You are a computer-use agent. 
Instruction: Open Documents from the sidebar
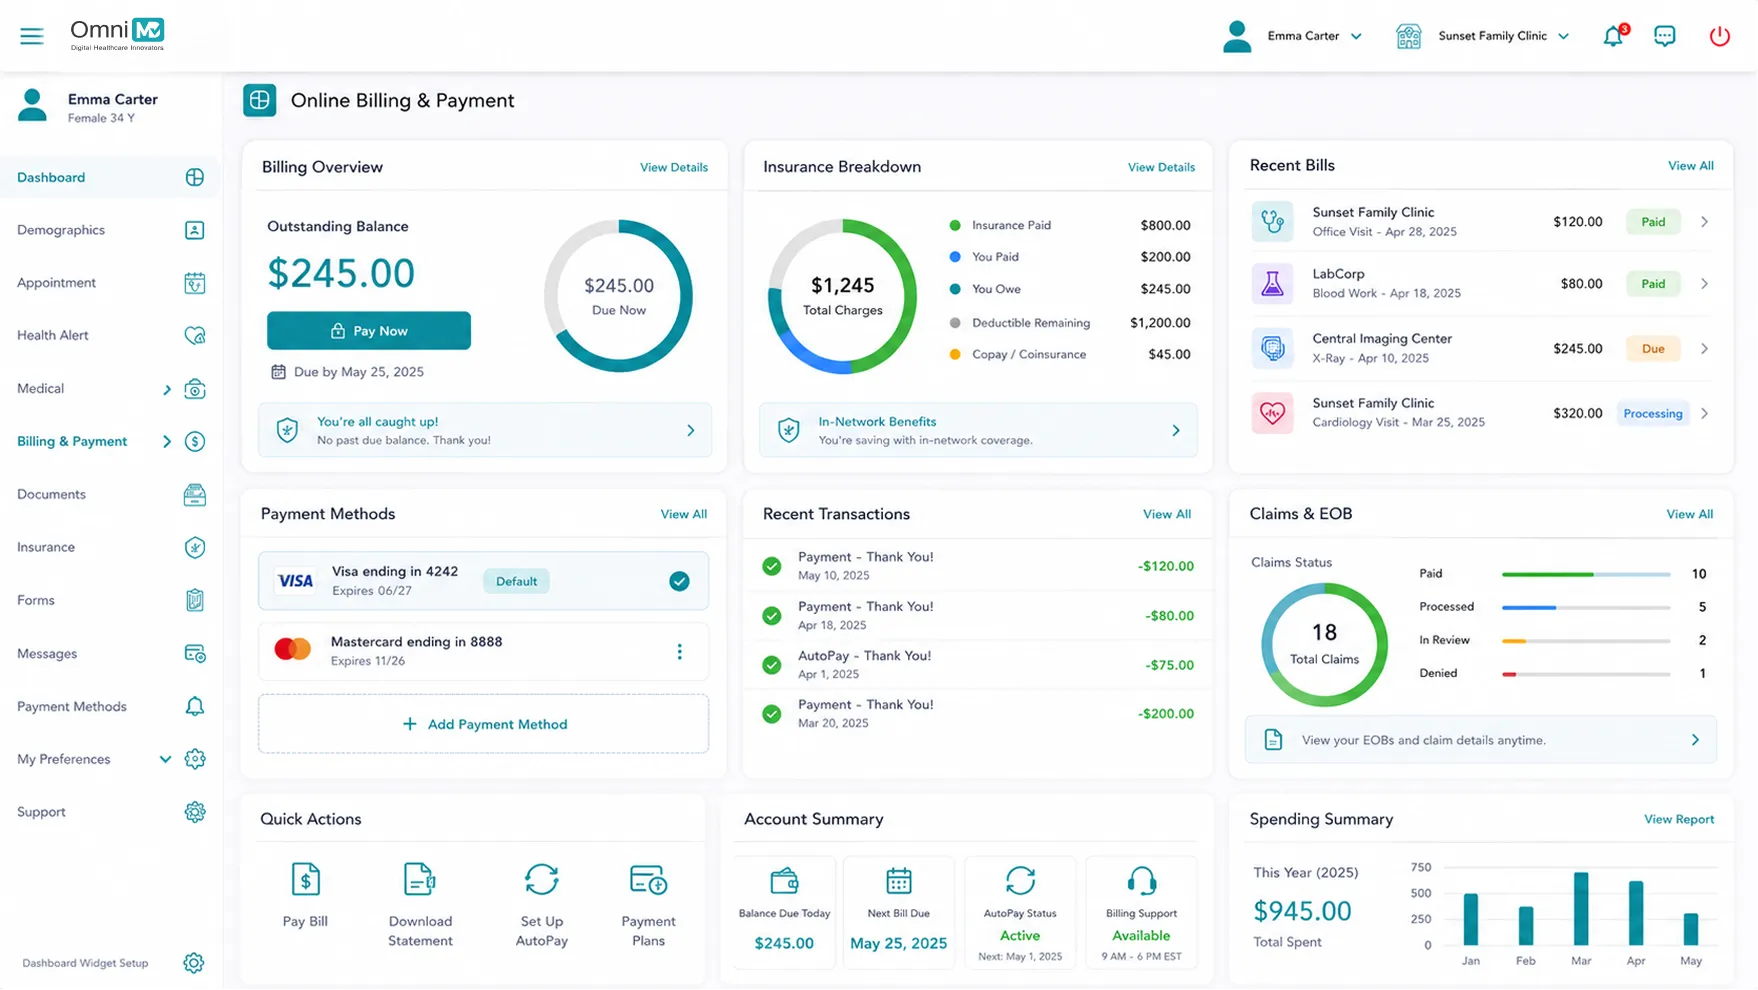110,495
